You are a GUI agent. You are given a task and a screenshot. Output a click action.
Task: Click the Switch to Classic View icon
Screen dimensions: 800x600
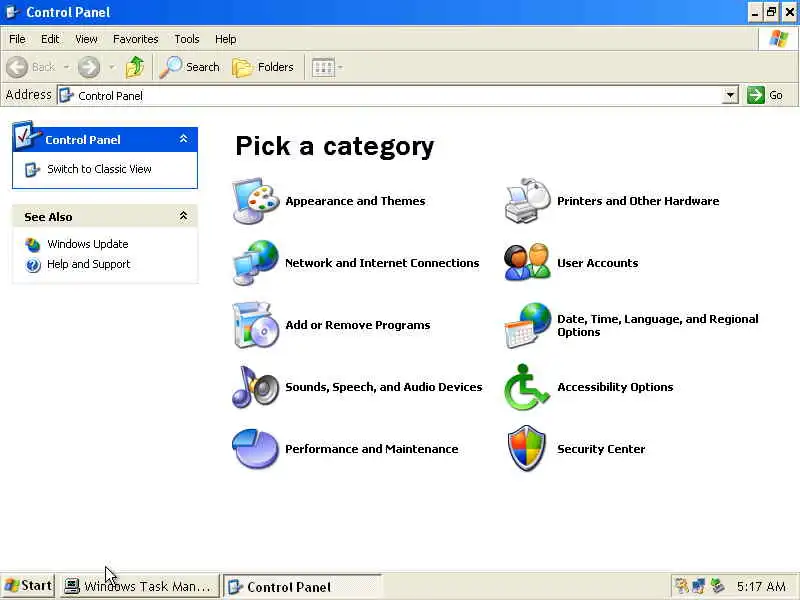point(32,169)
